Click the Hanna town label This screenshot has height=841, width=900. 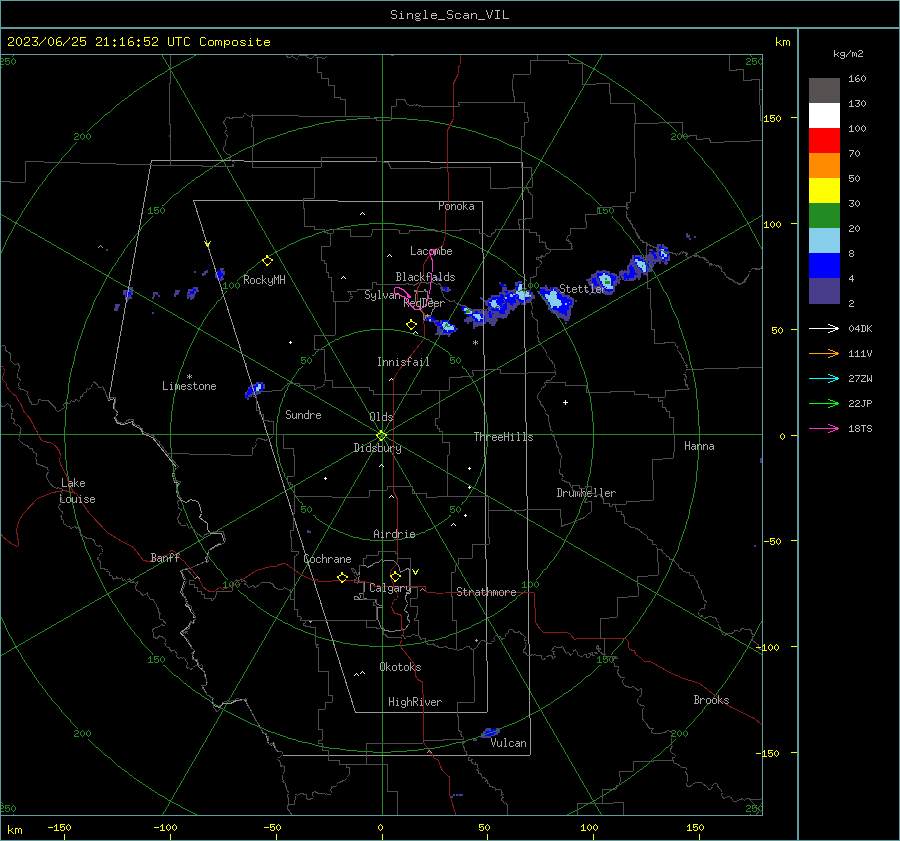(699, 446)
